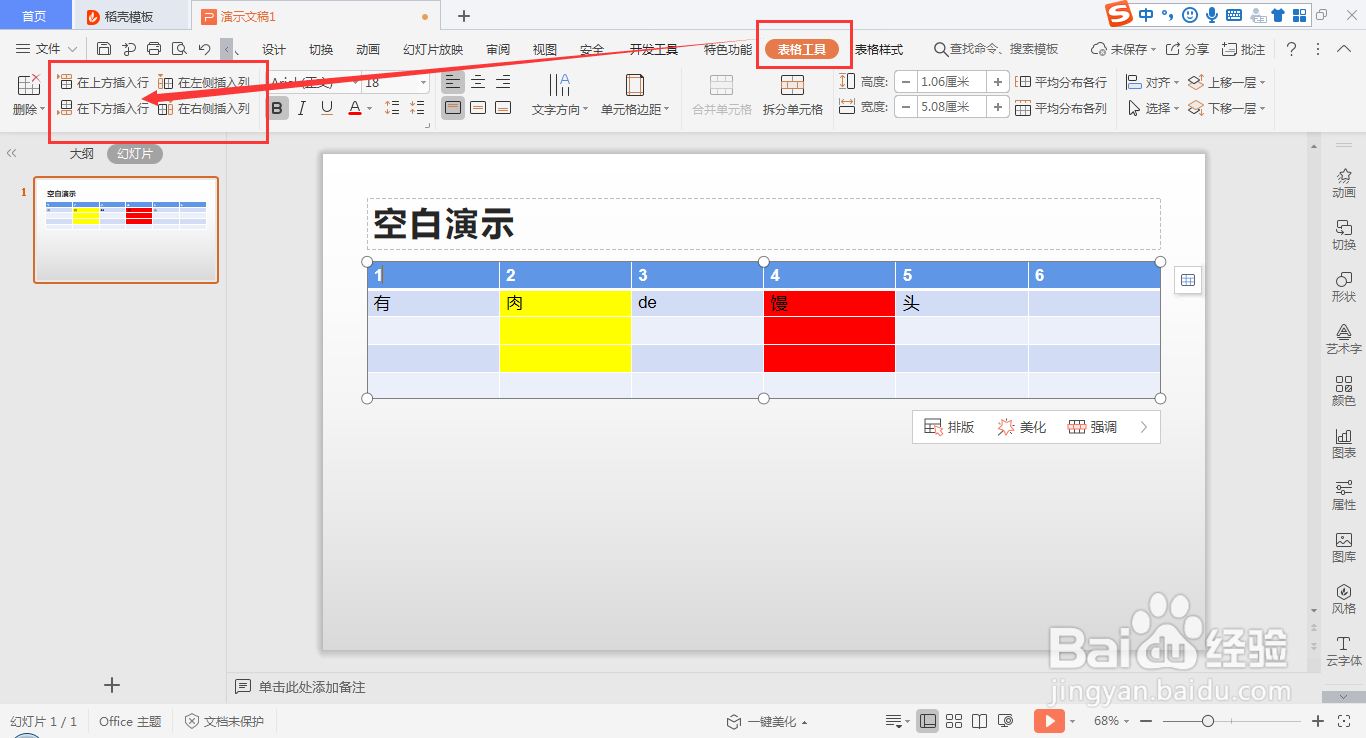Switch to Table Style (表格样式) tab
Image resolution: width=1366 pixels, height=738 pixels.
tap(878, 50)
